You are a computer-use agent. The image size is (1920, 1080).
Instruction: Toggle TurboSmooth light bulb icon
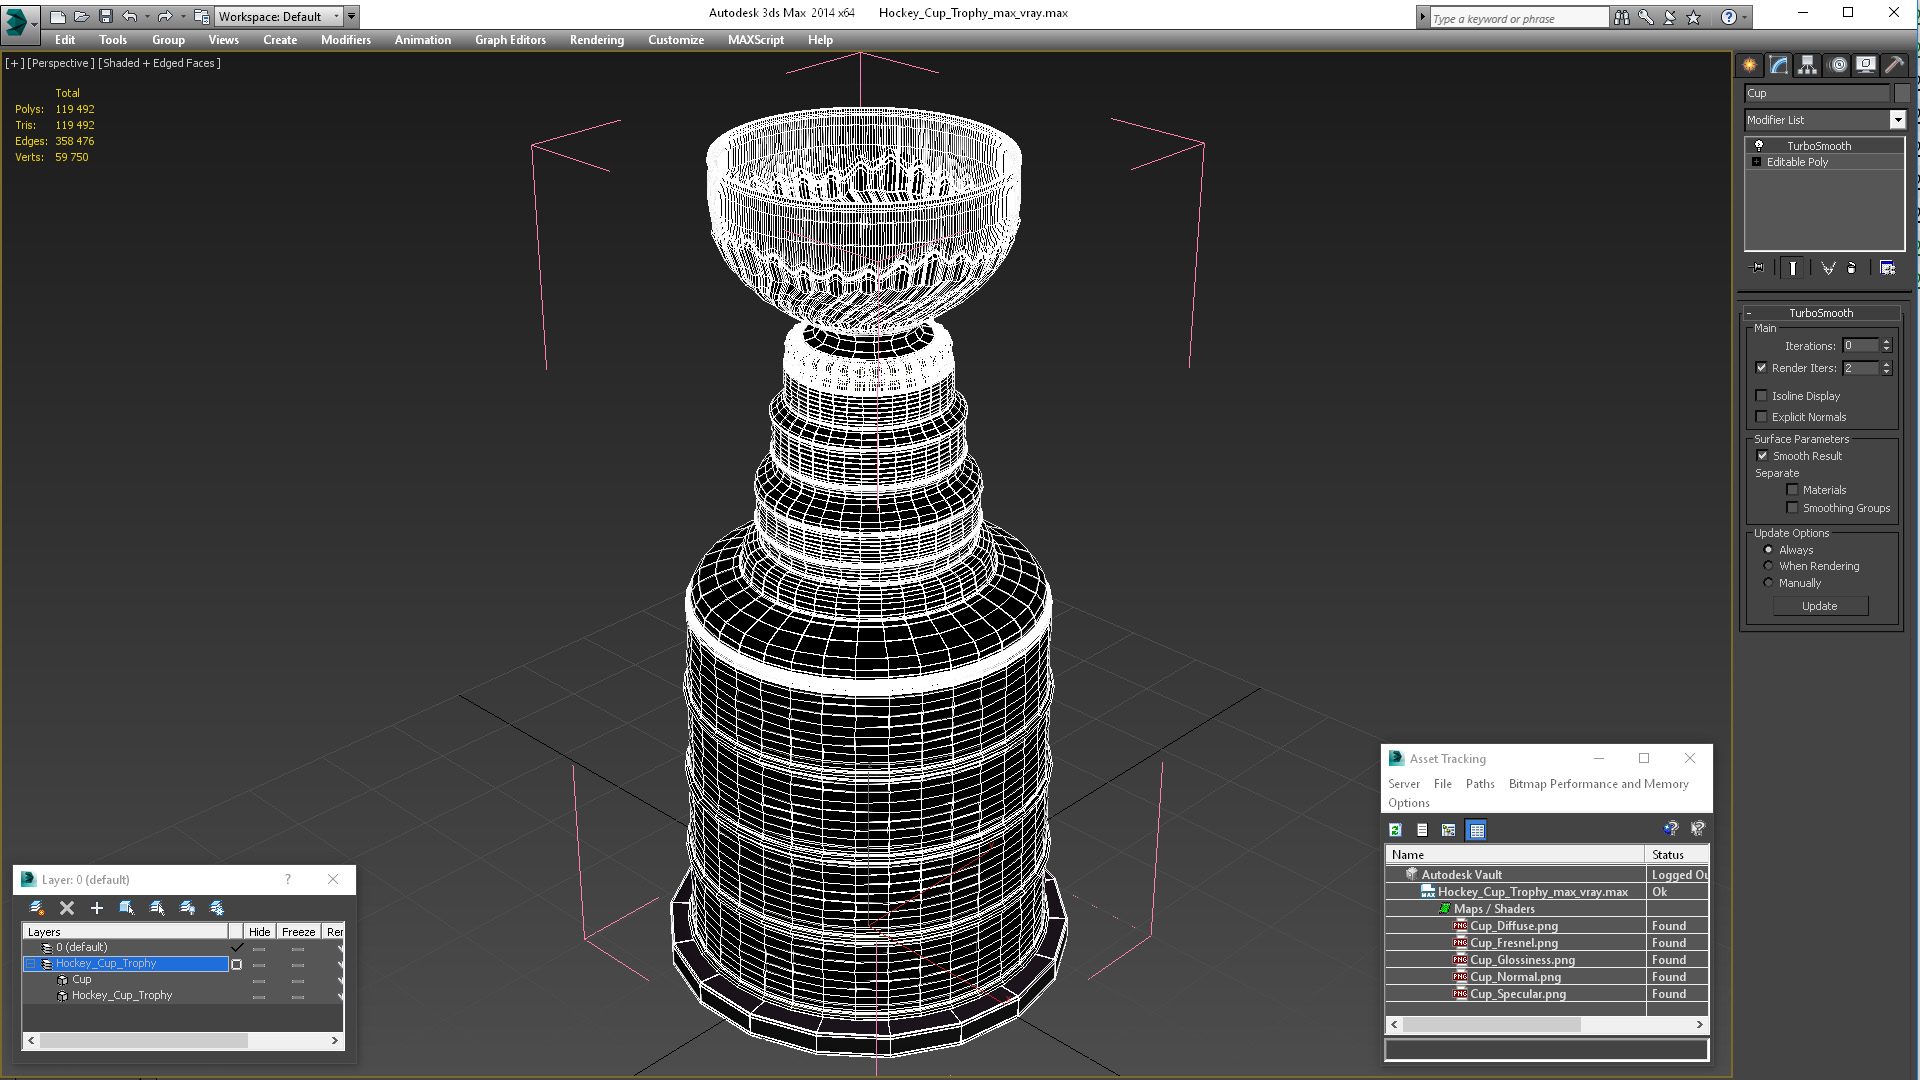1759,146
